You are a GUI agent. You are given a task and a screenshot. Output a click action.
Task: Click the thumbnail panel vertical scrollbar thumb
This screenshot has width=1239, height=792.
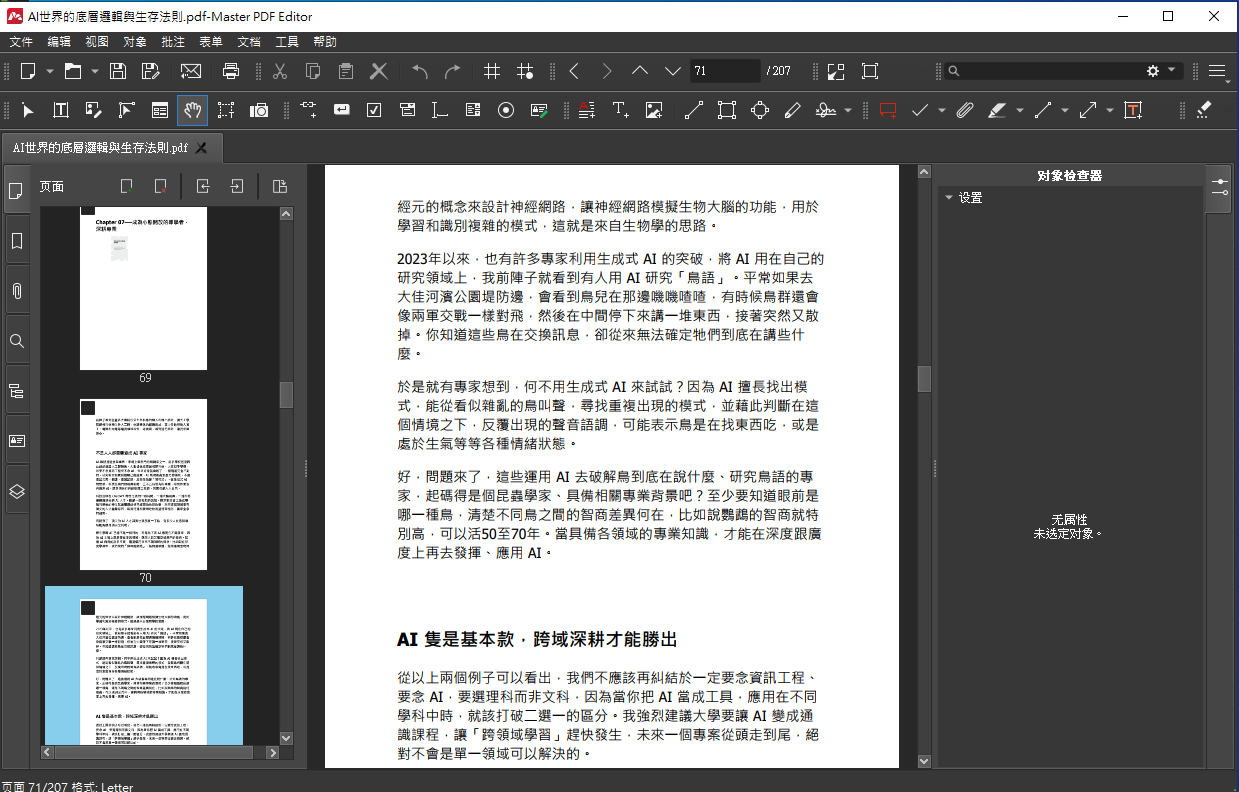(286, 395)
